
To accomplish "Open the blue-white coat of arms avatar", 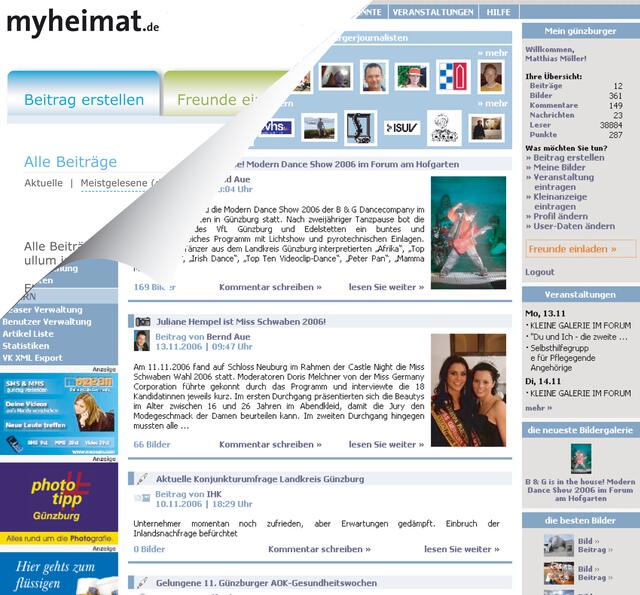I will click(453, 77).
